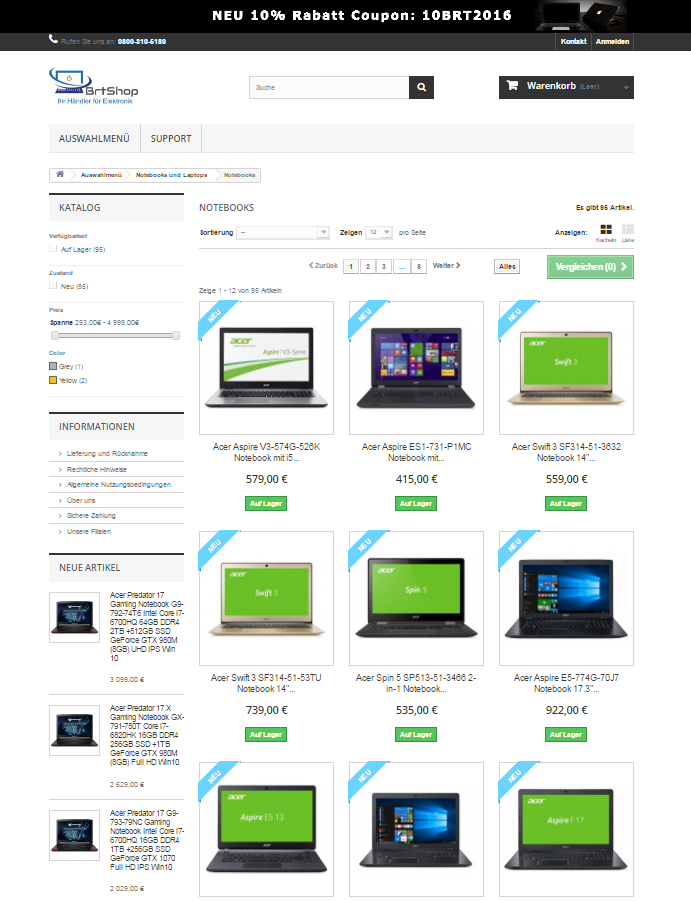Open Predator 17 X GX-791 sidebar thumbnail
This screenshot has width=691, height=901.
74,730
